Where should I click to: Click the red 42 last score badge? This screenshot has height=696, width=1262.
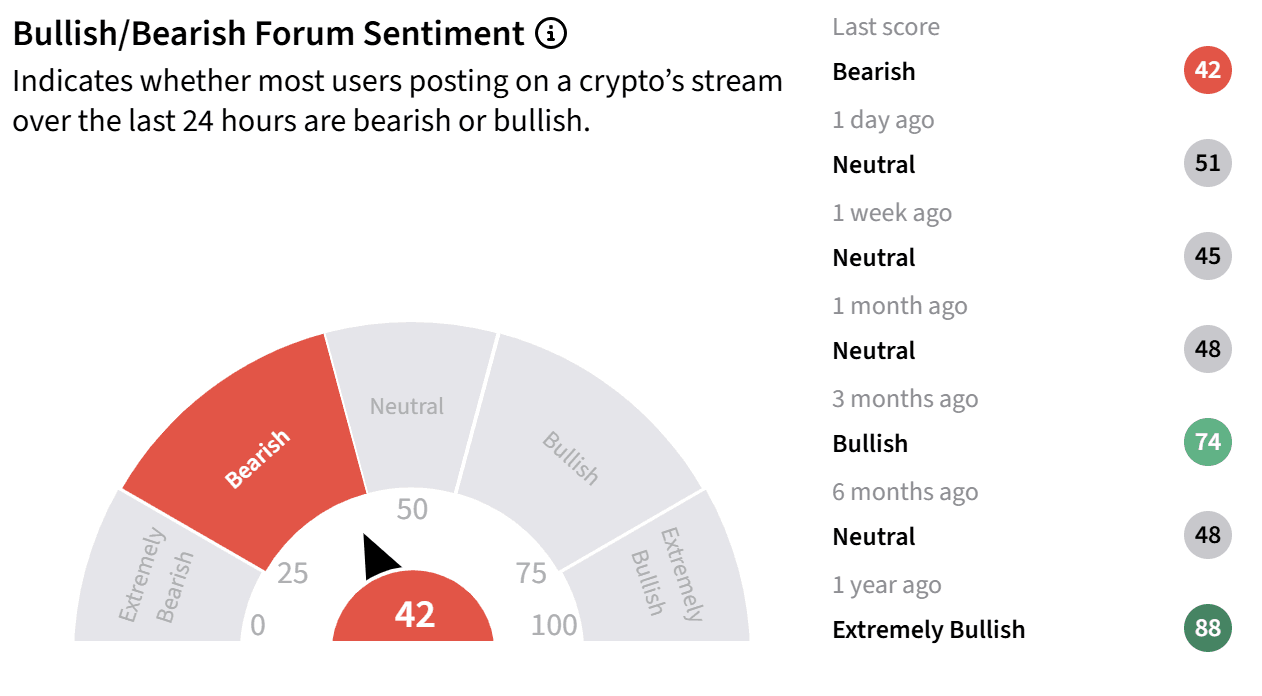(x=1208, y=71)
